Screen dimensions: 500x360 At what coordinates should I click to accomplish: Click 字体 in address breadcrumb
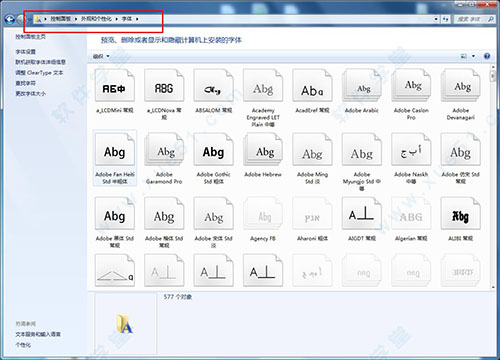pyautogui.click(x=127, y=19)
